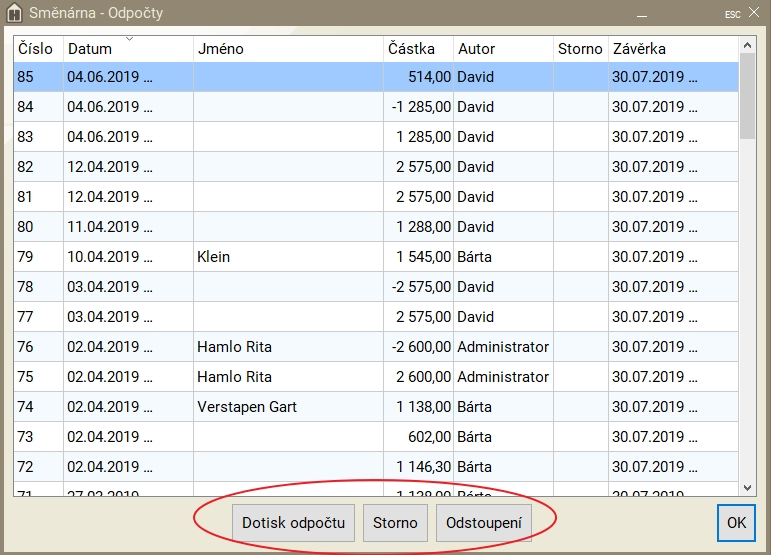Sort by the Jméno column header
The width and height of the screenshot is (771, 555).
(x=288, y=49)
